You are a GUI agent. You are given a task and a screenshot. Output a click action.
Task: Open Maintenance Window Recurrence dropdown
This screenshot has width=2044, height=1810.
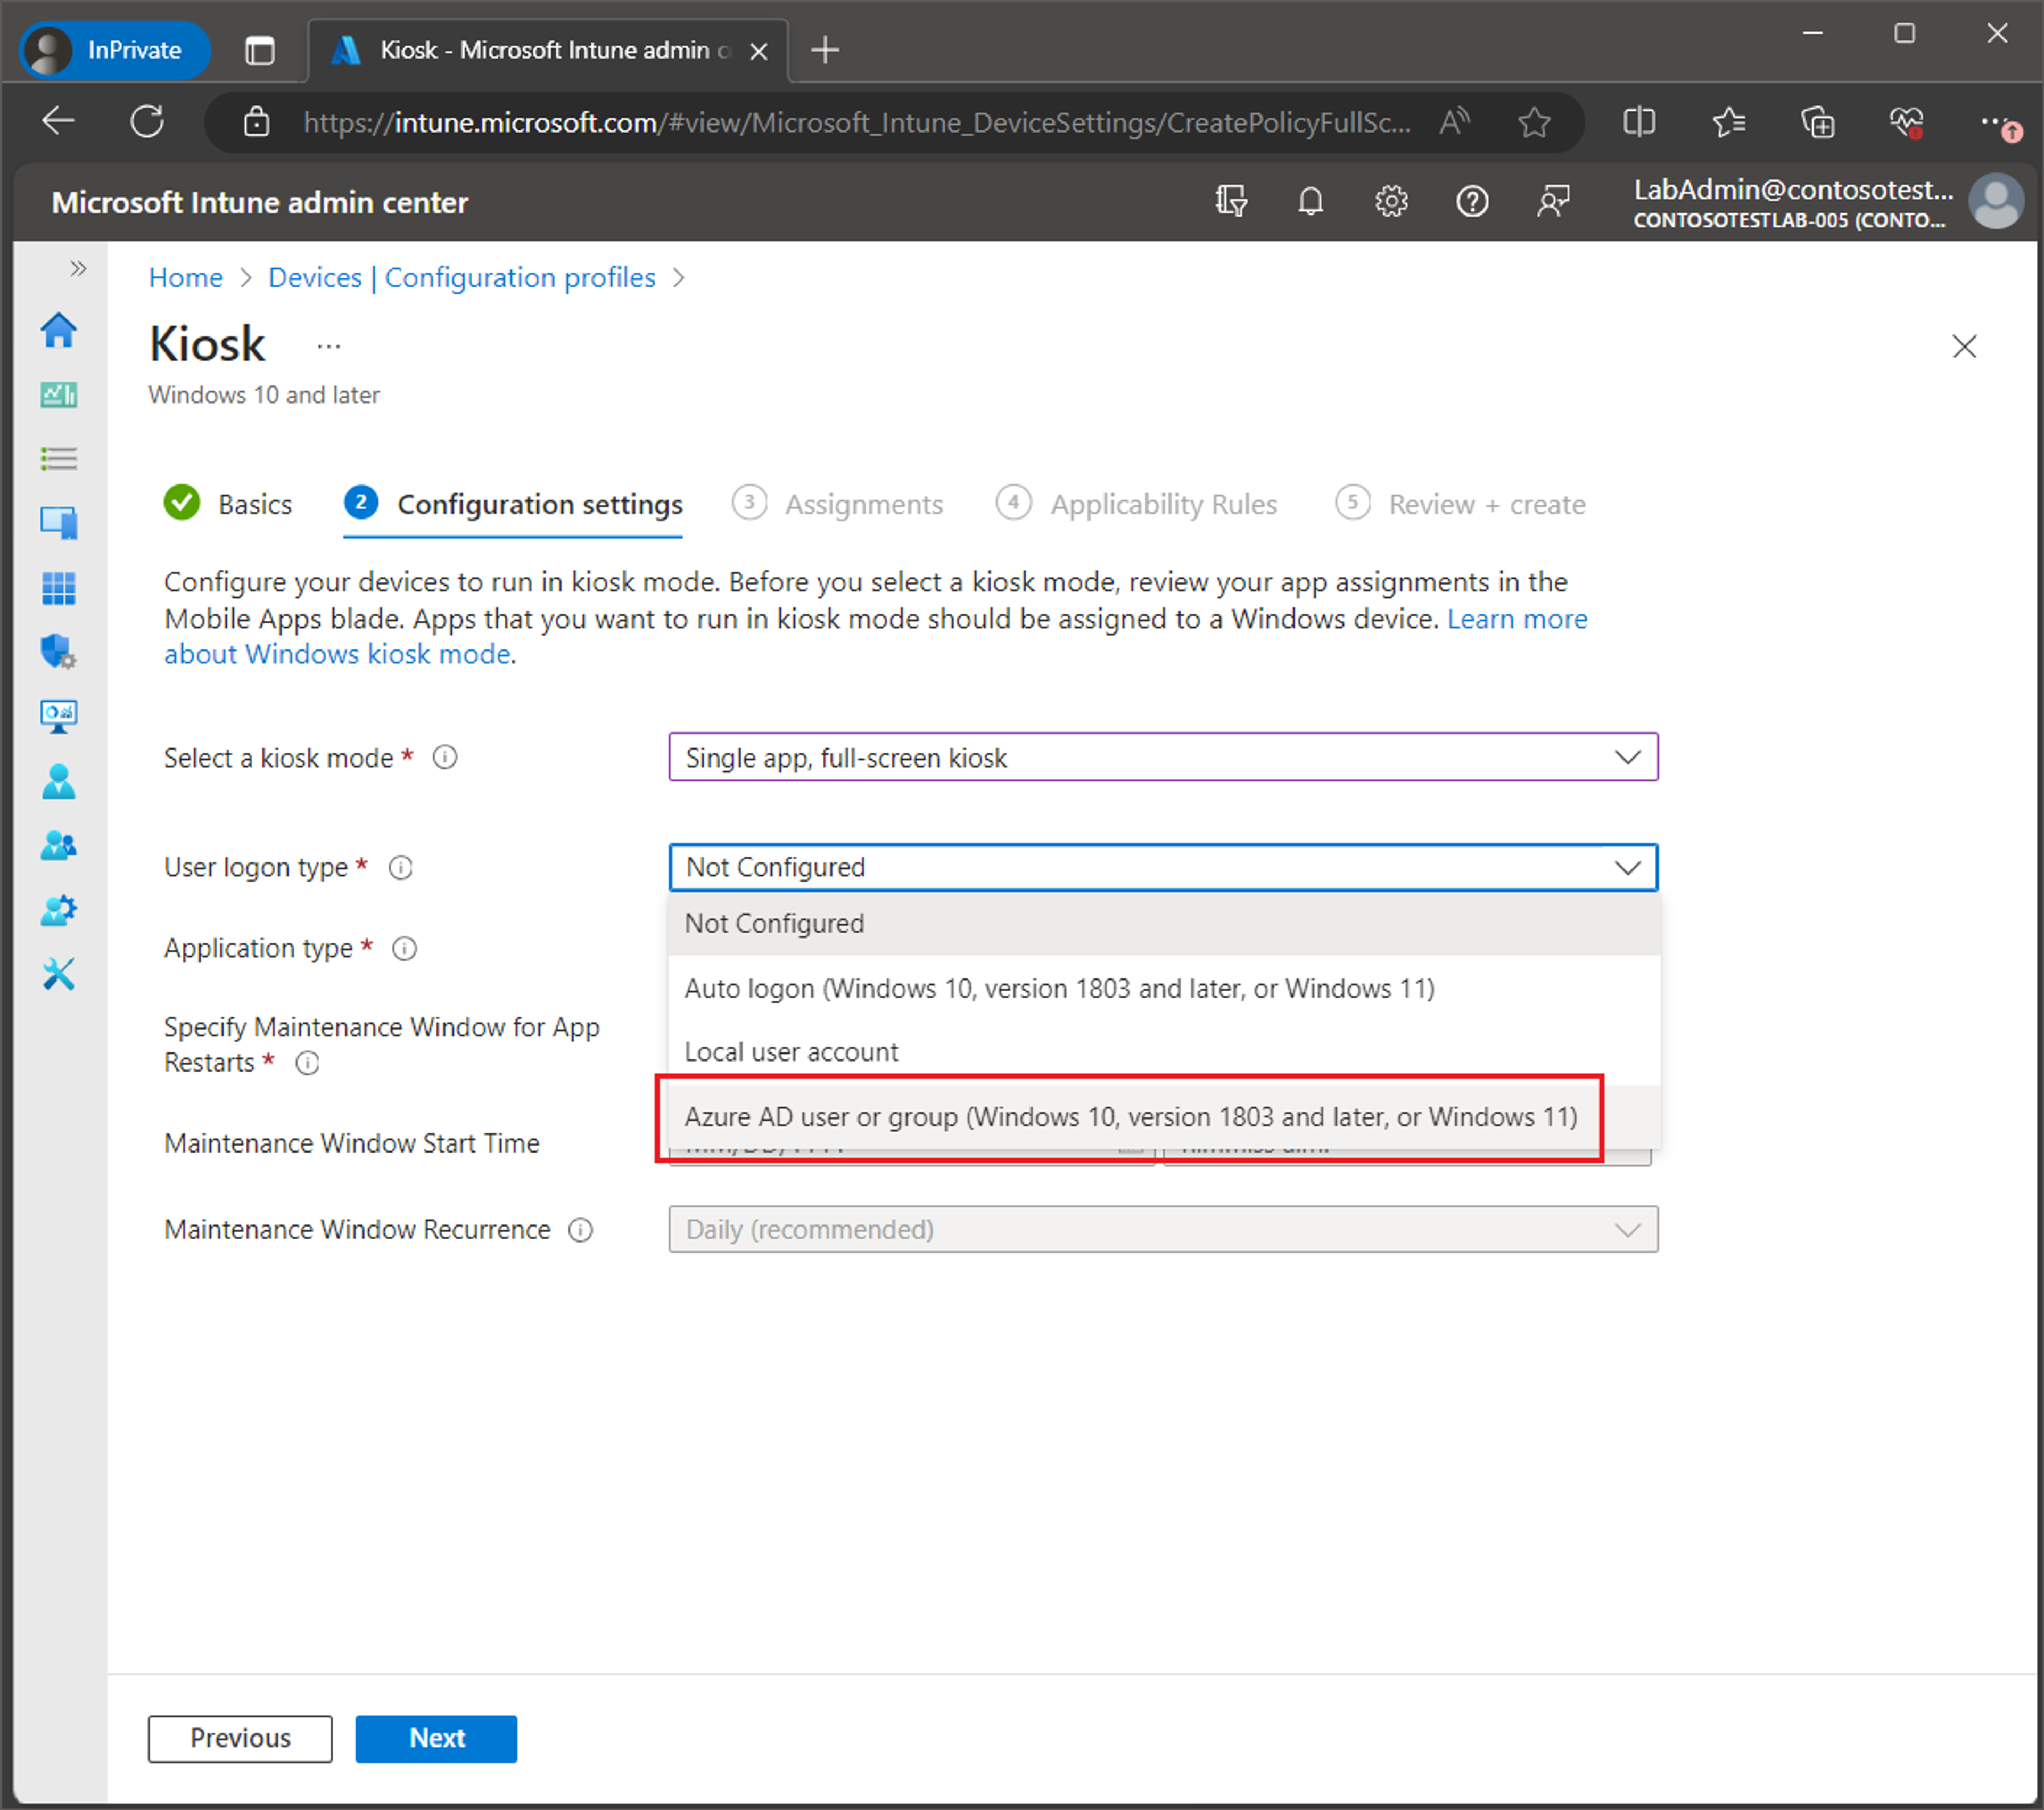click(1163, 1229)
